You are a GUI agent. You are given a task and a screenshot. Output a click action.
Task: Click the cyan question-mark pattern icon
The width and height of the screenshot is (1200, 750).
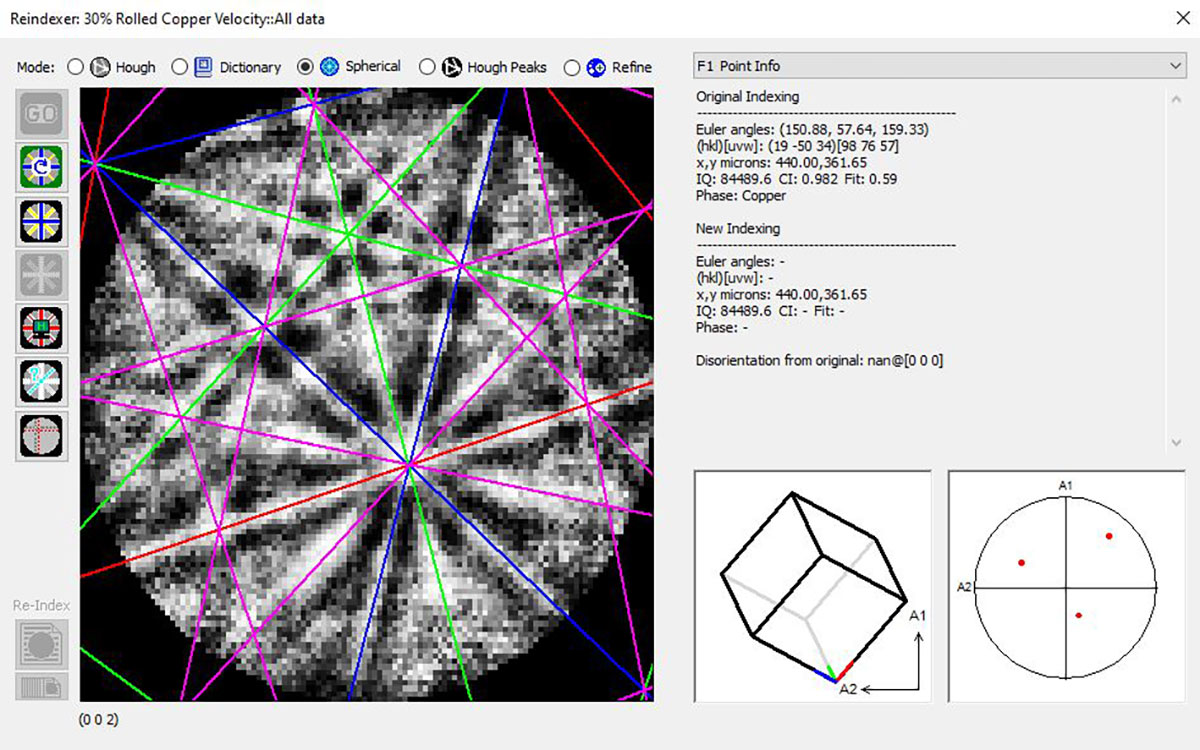tap(42, 382)
